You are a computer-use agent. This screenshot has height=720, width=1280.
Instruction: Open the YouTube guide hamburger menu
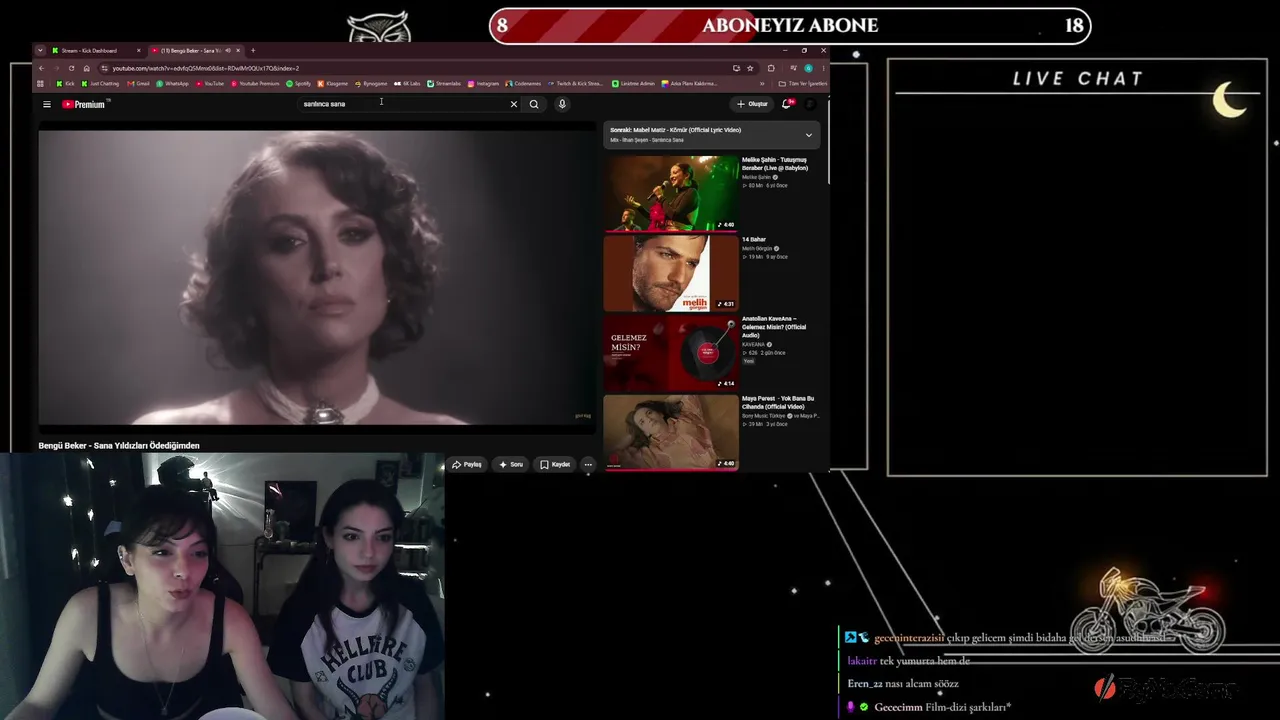(46, 104)
